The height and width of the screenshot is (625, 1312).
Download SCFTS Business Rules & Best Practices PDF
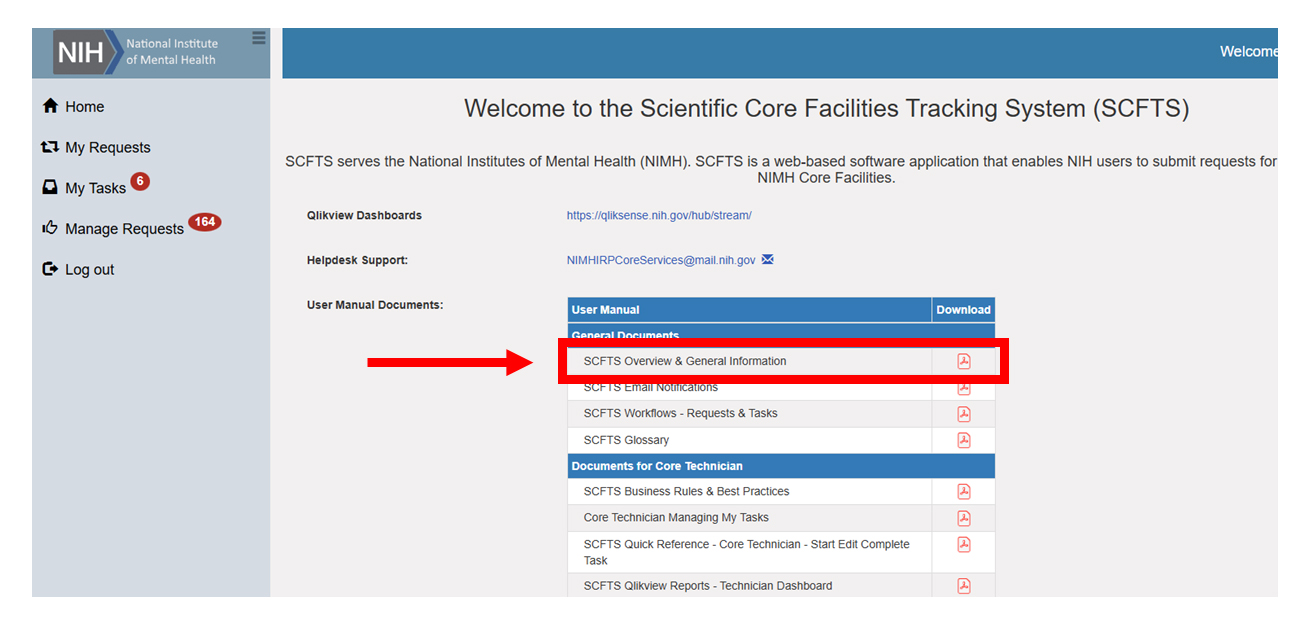coord(963,491)
